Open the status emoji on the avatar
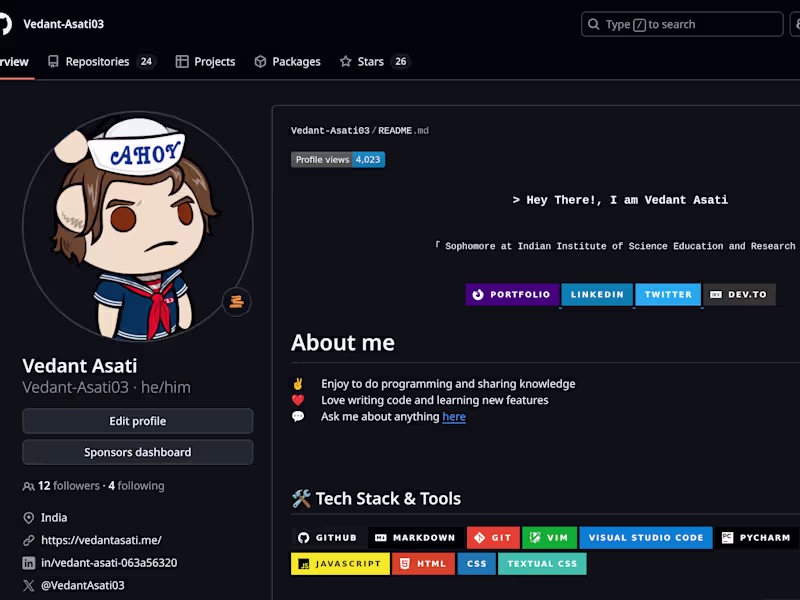The image size is (800, 600). pyautogui.click(x=236, y=301)
